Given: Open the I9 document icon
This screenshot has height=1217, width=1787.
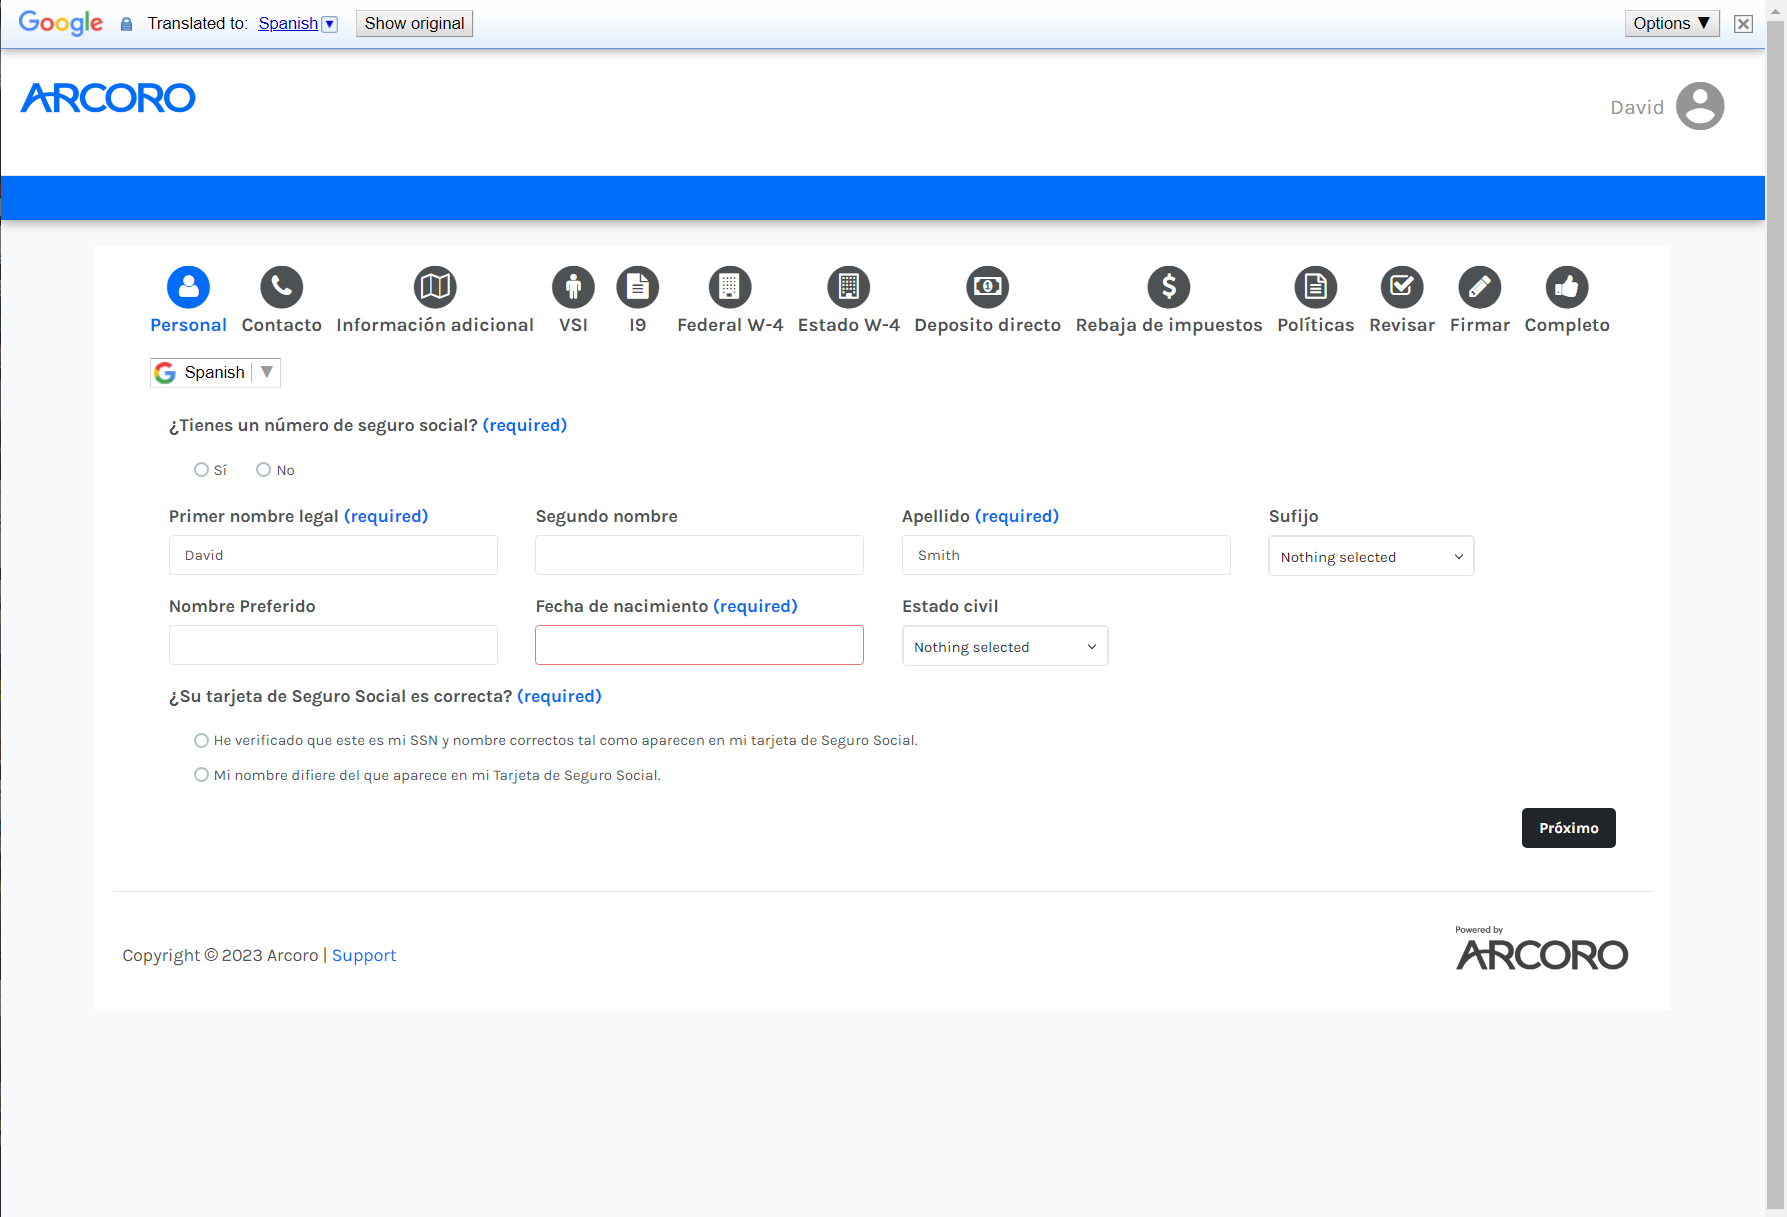Looking at the screenshot, I should coord(638,287).
